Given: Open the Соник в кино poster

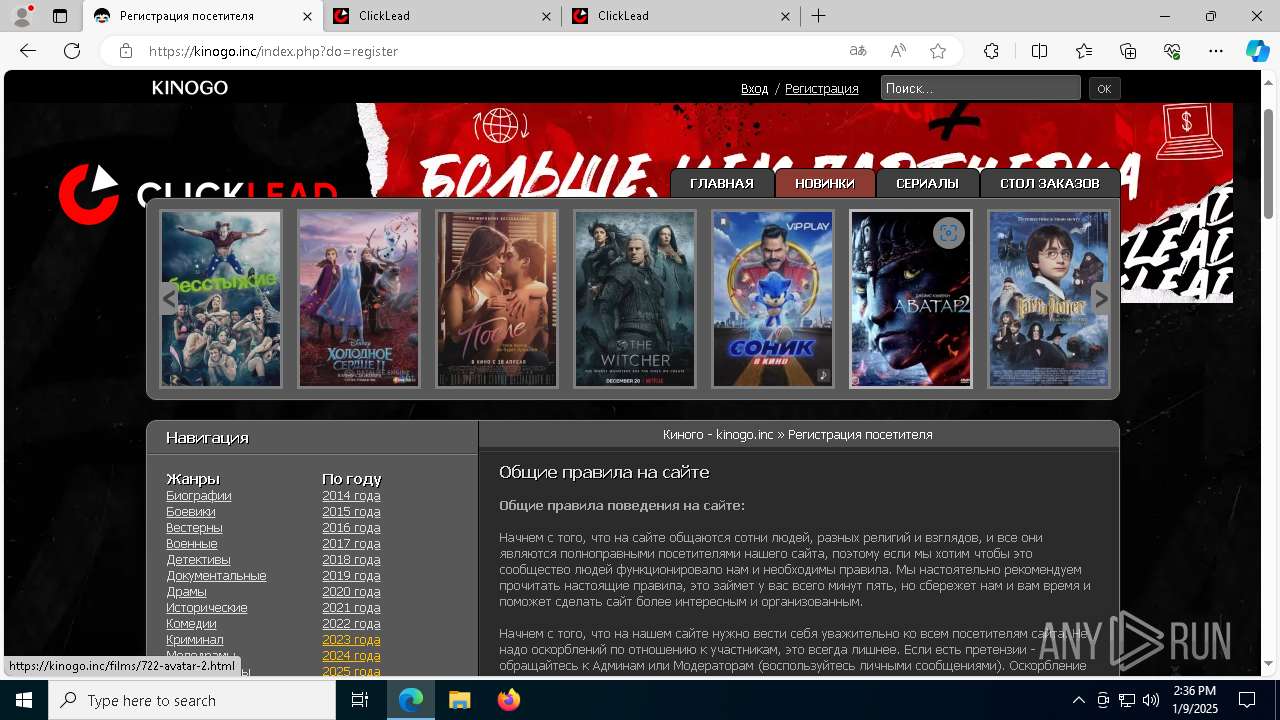Looking at the screenshot, I should coord(773,298).
